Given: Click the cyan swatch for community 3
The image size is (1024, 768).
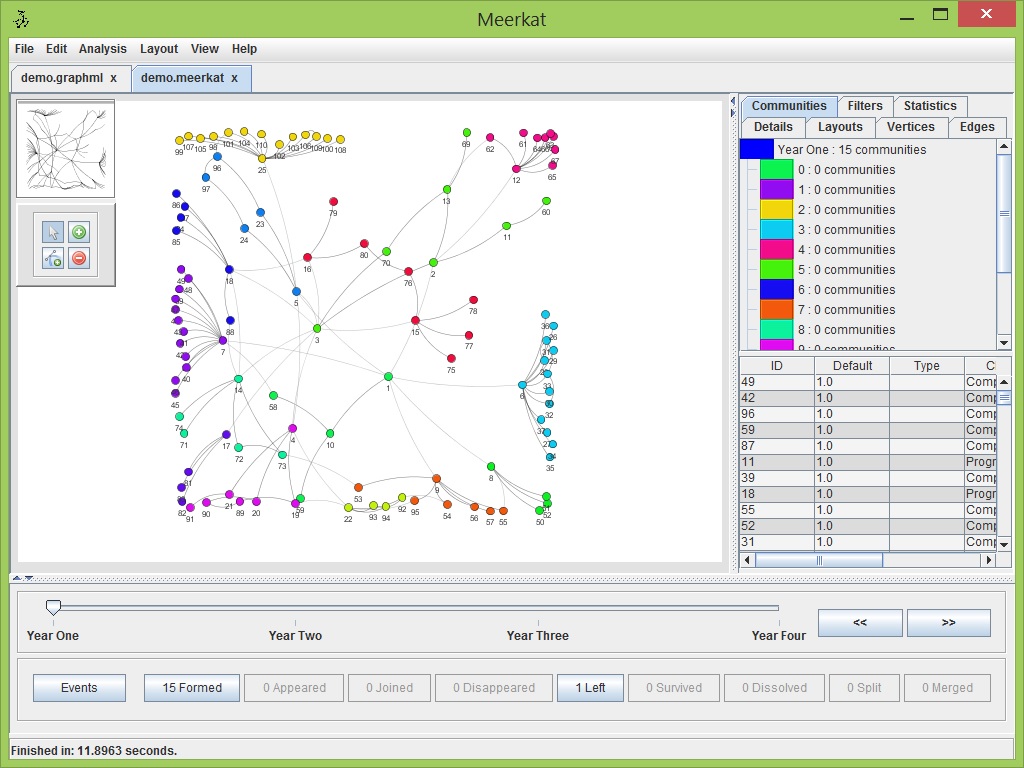Looking at the screenshot, I should [776, 230].
